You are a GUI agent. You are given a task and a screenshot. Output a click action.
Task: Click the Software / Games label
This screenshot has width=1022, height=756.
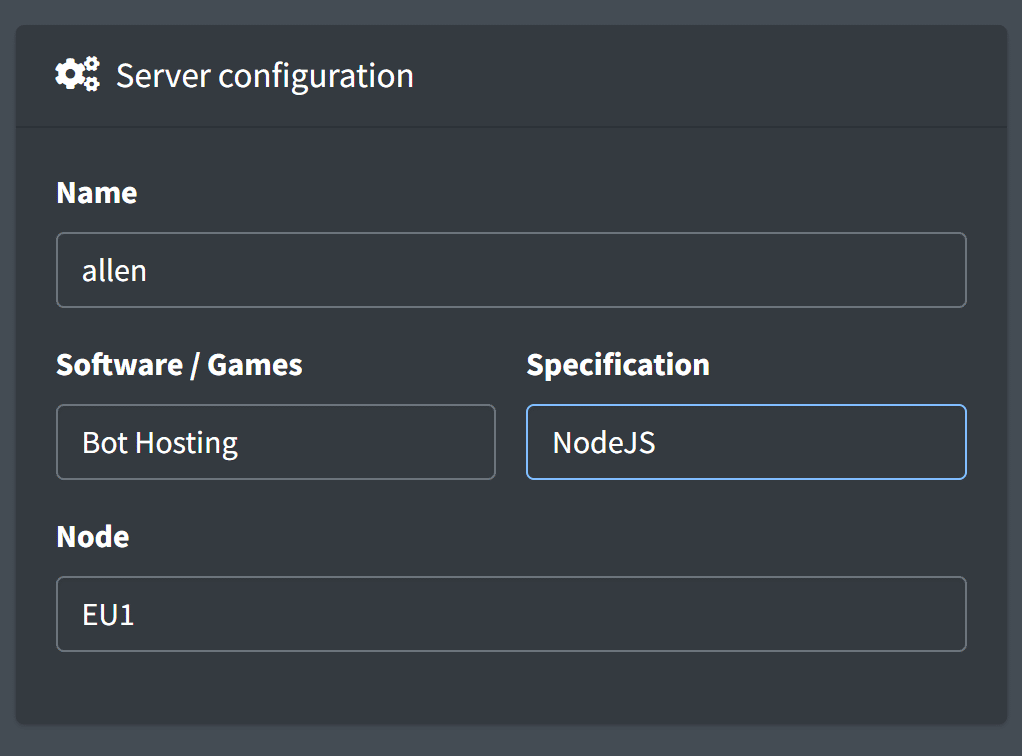click(x=179, y=364)
